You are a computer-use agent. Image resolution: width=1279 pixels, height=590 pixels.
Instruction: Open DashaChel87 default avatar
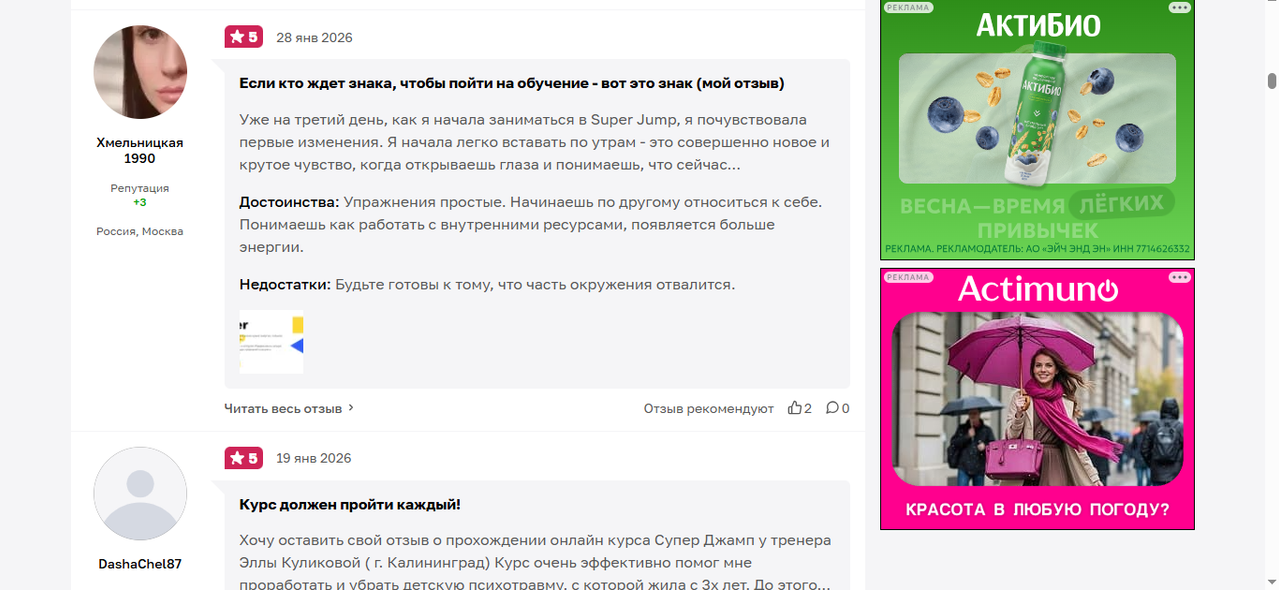tap(140, 493)
